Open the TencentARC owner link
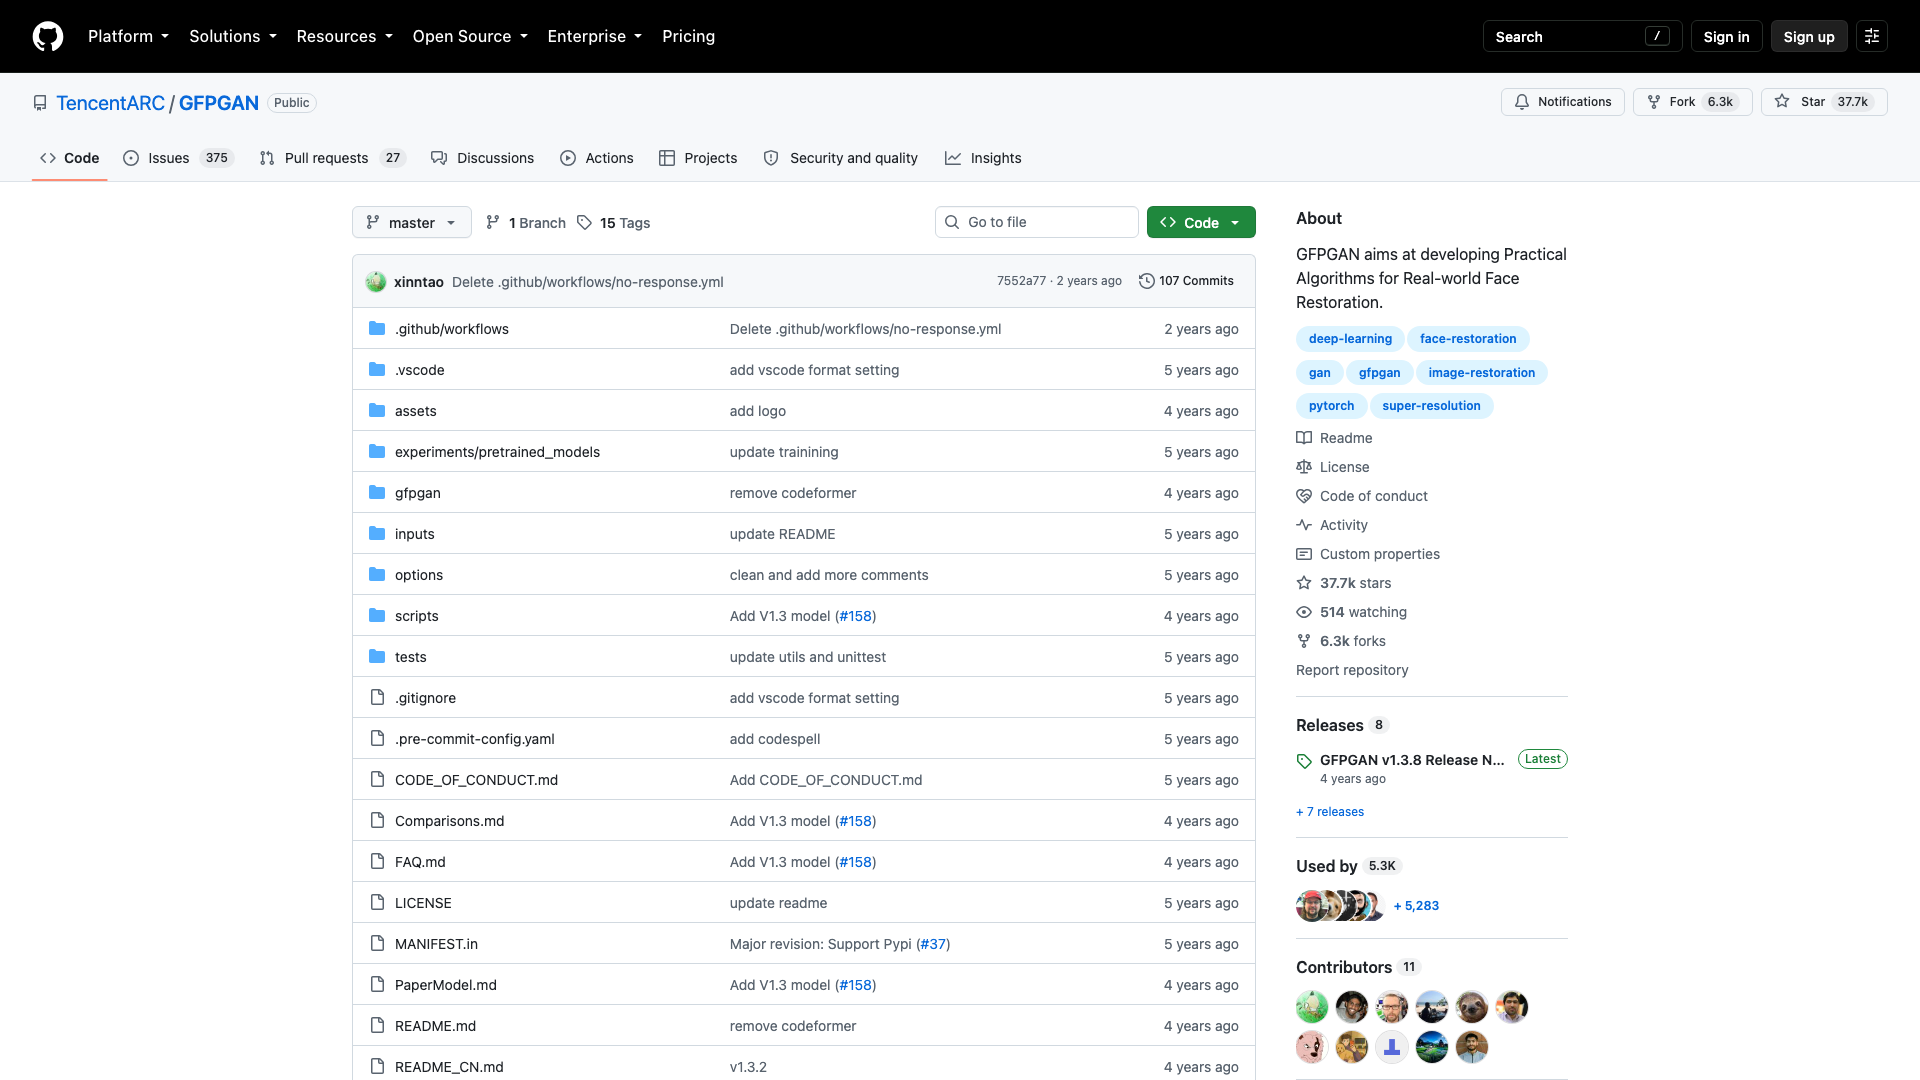 tap(110, 103)
